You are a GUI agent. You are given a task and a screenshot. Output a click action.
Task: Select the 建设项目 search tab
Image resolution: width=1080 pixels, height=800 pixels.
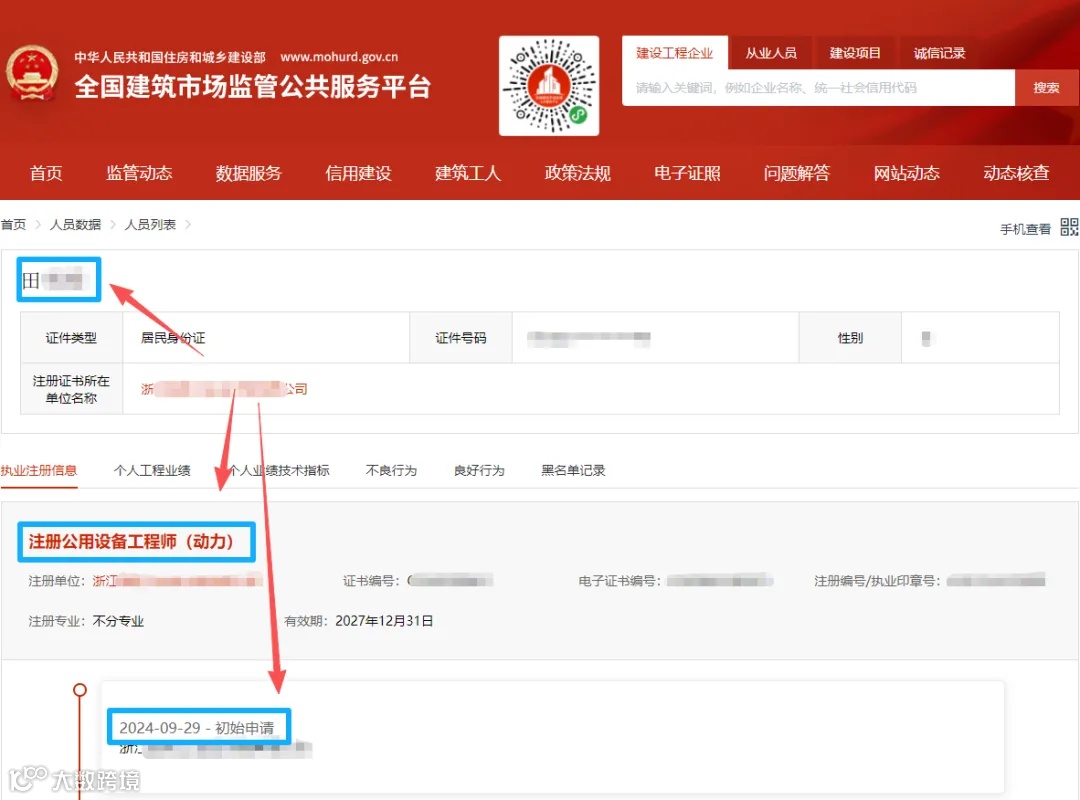[855, 53]
